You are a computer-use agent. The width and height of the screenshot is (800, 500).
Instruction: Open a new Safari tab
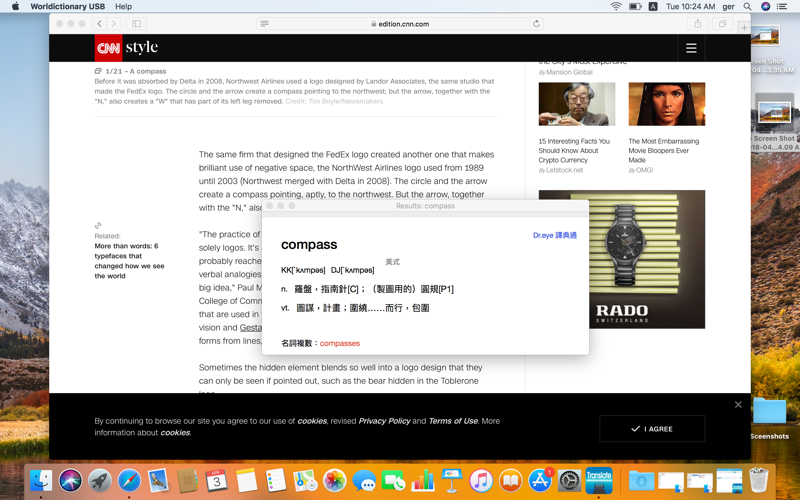744,27
